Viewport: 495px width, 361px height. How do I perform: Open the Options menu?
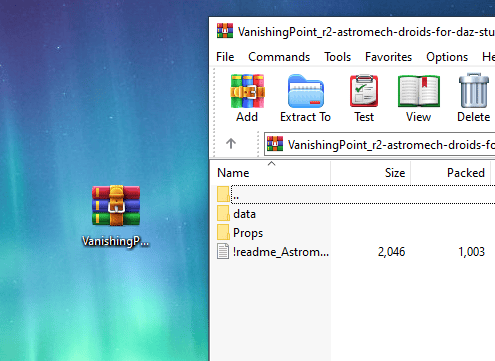pos(447,57)
